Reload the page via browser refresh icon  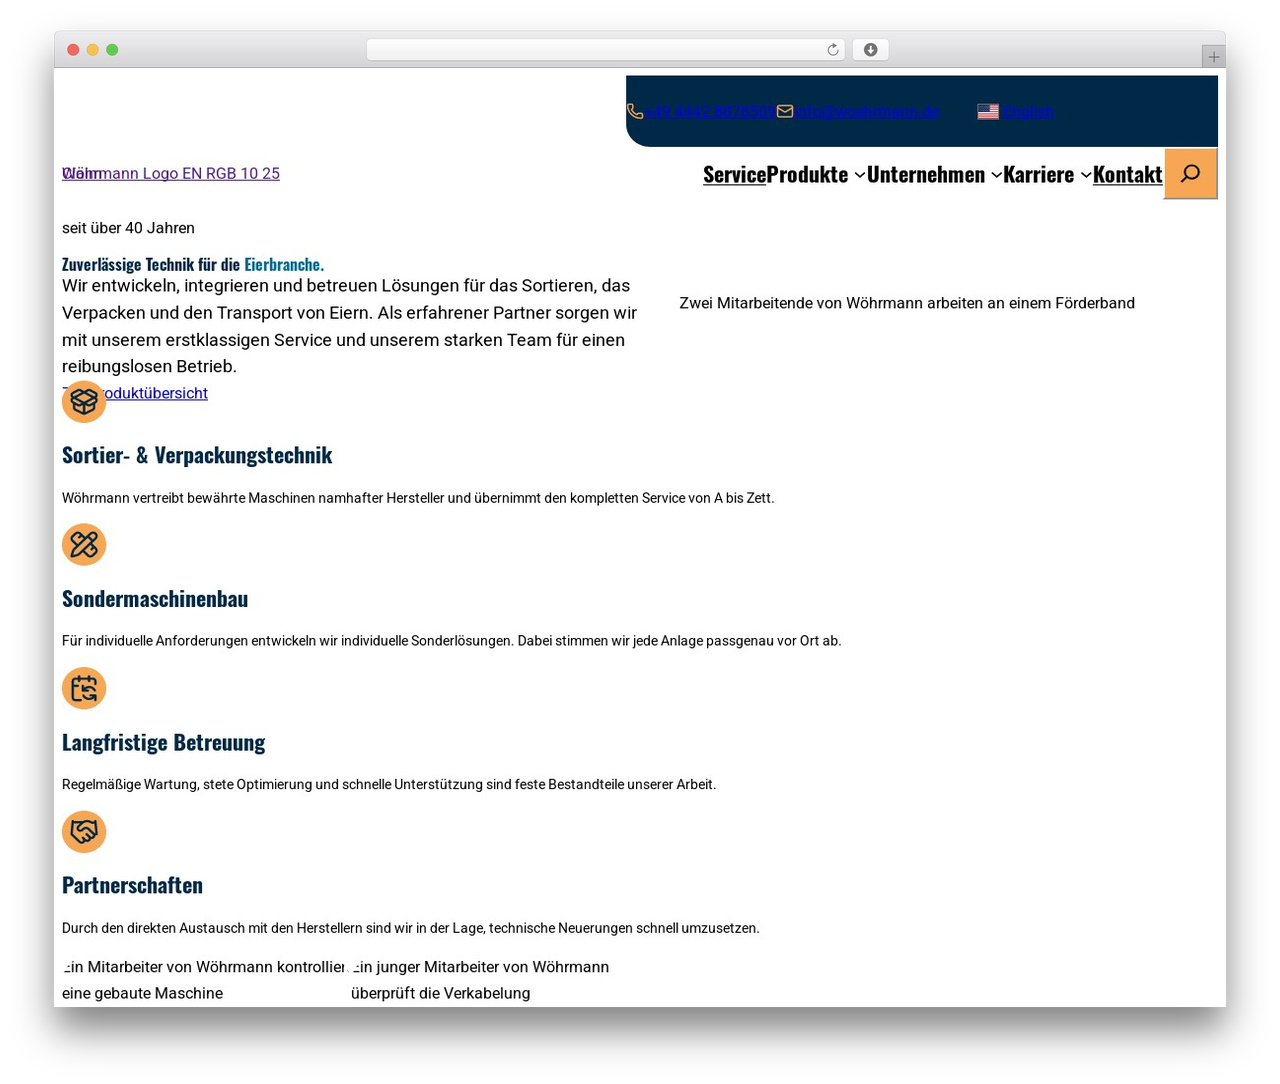point(833,50)
